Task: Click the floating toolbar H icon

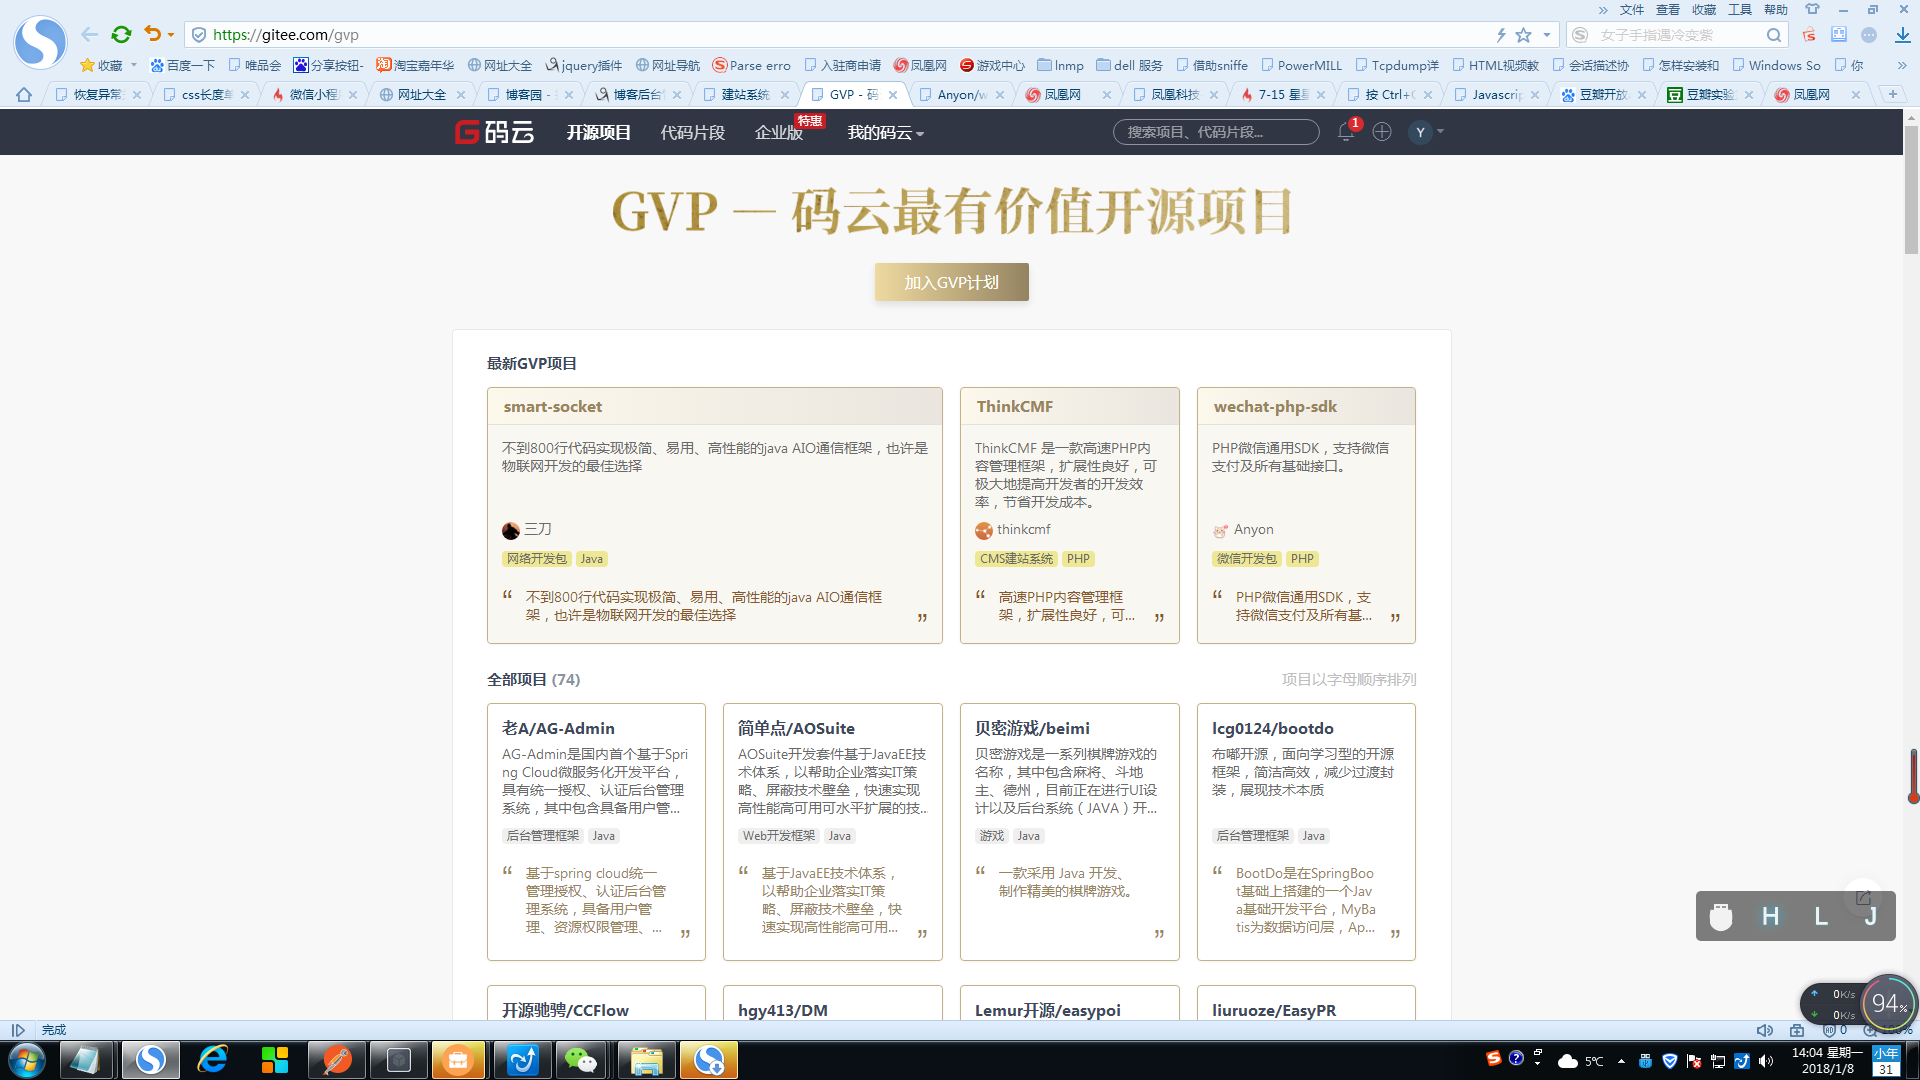Action: (x=1770, y=916)
